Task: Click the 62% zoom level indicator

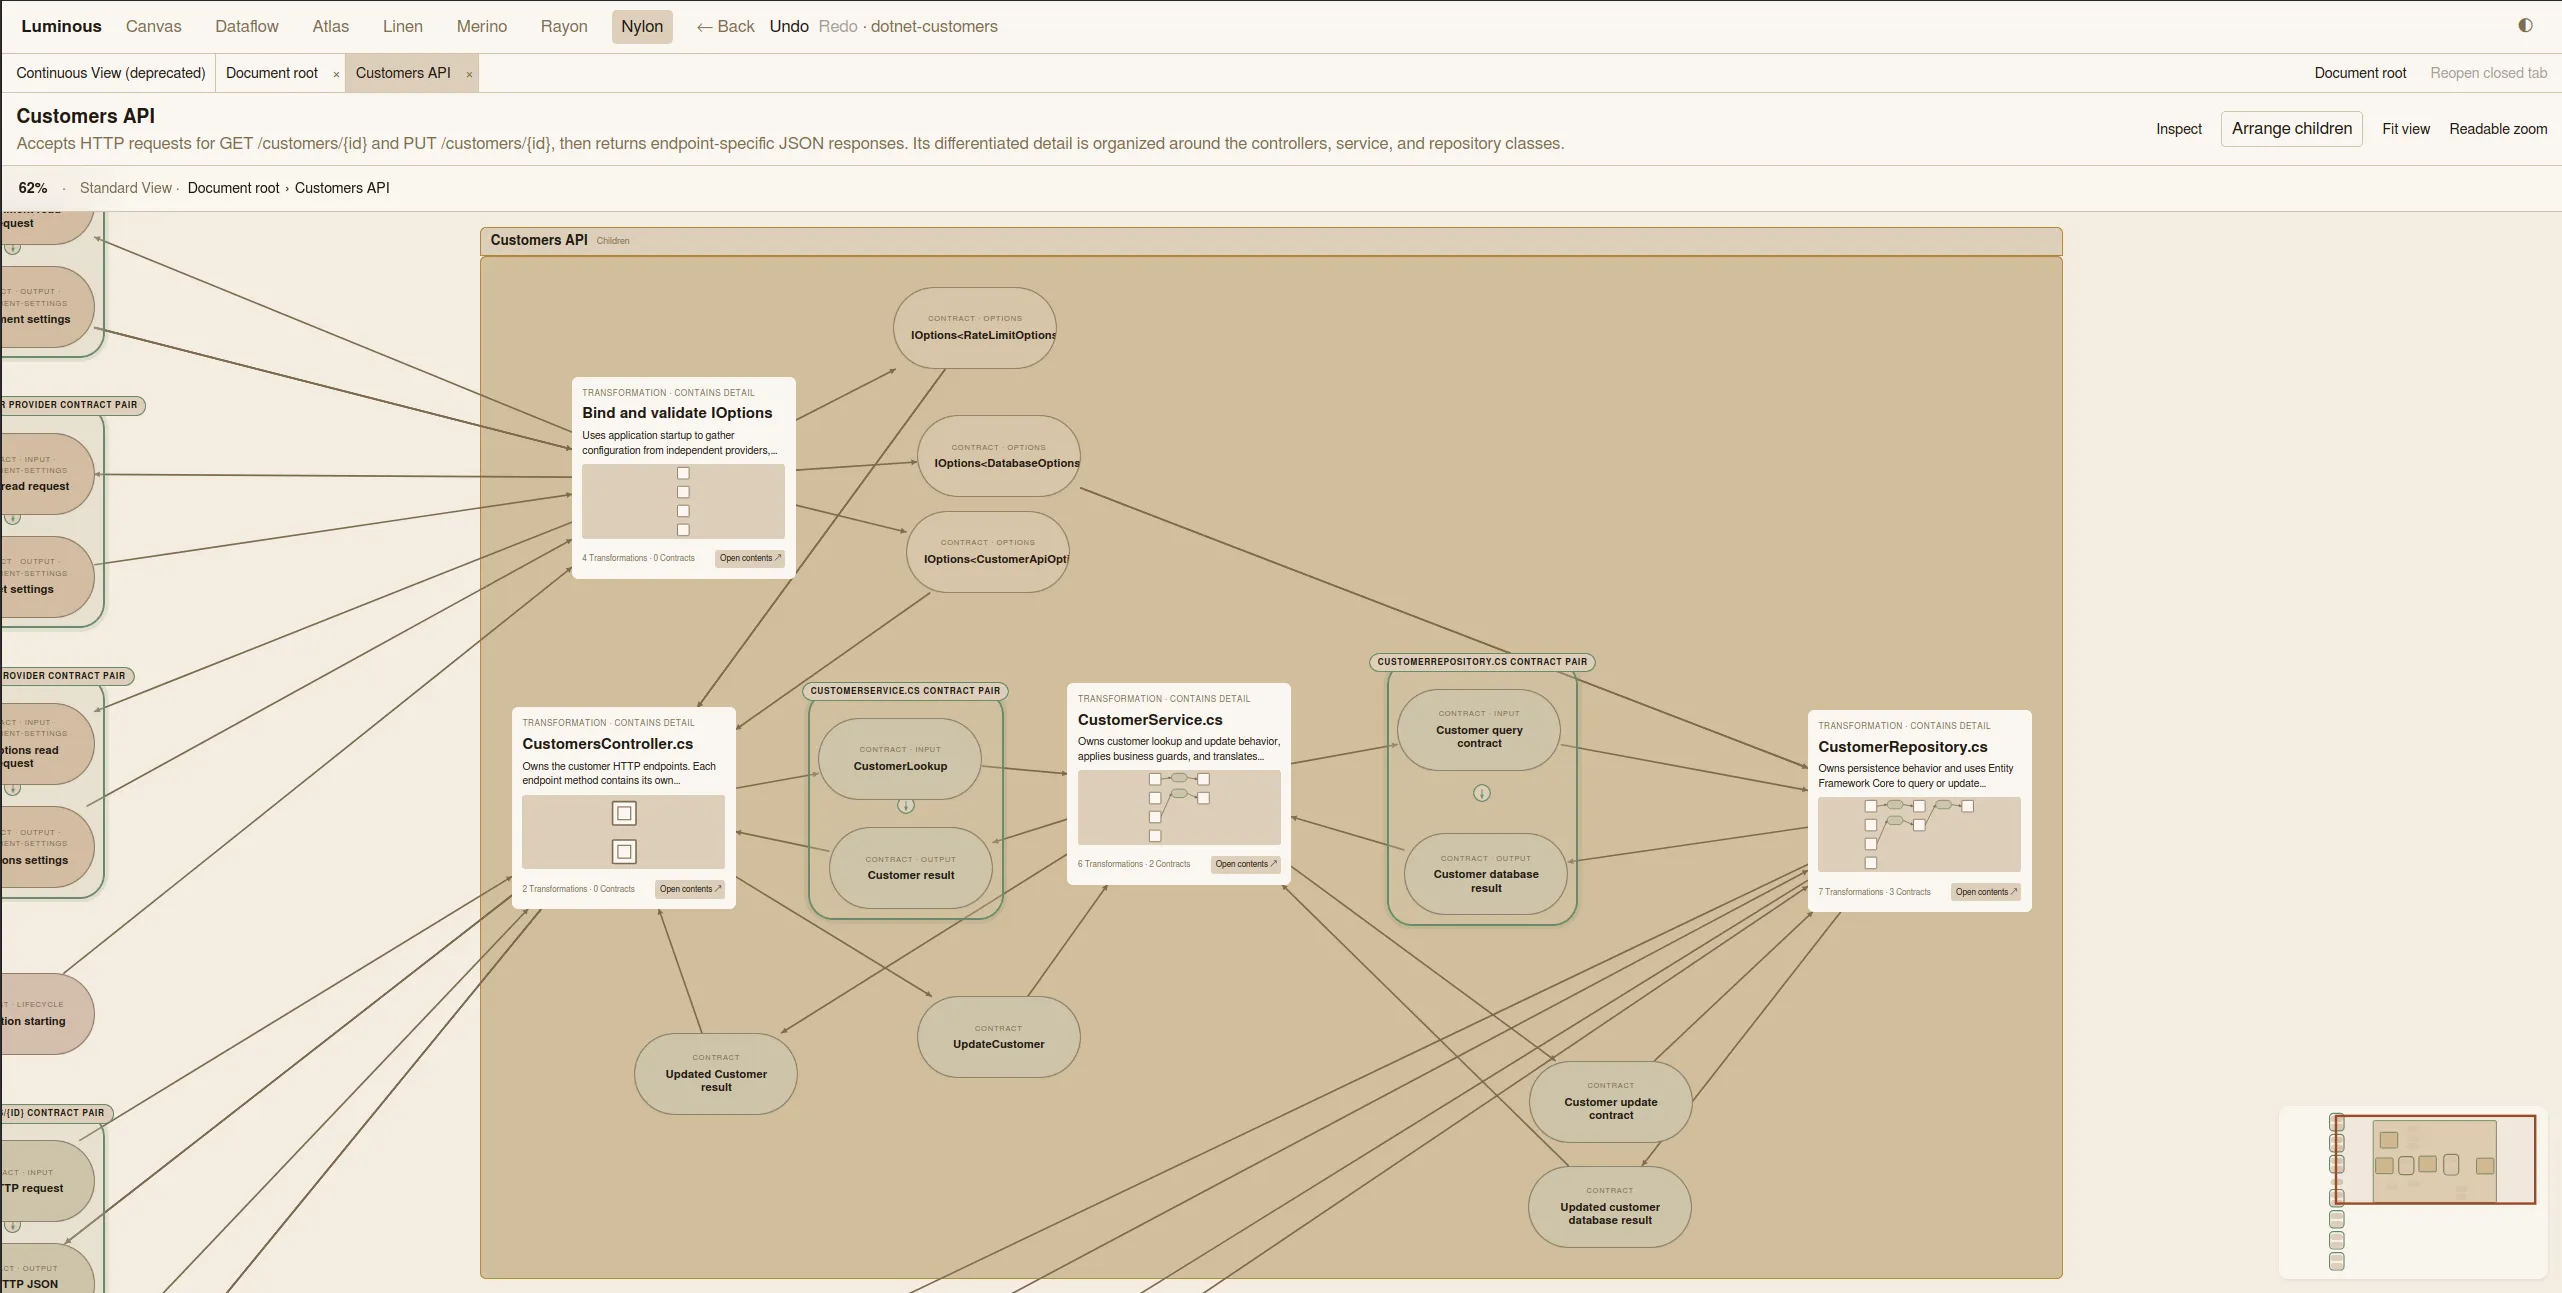Action: click(33, 188)
